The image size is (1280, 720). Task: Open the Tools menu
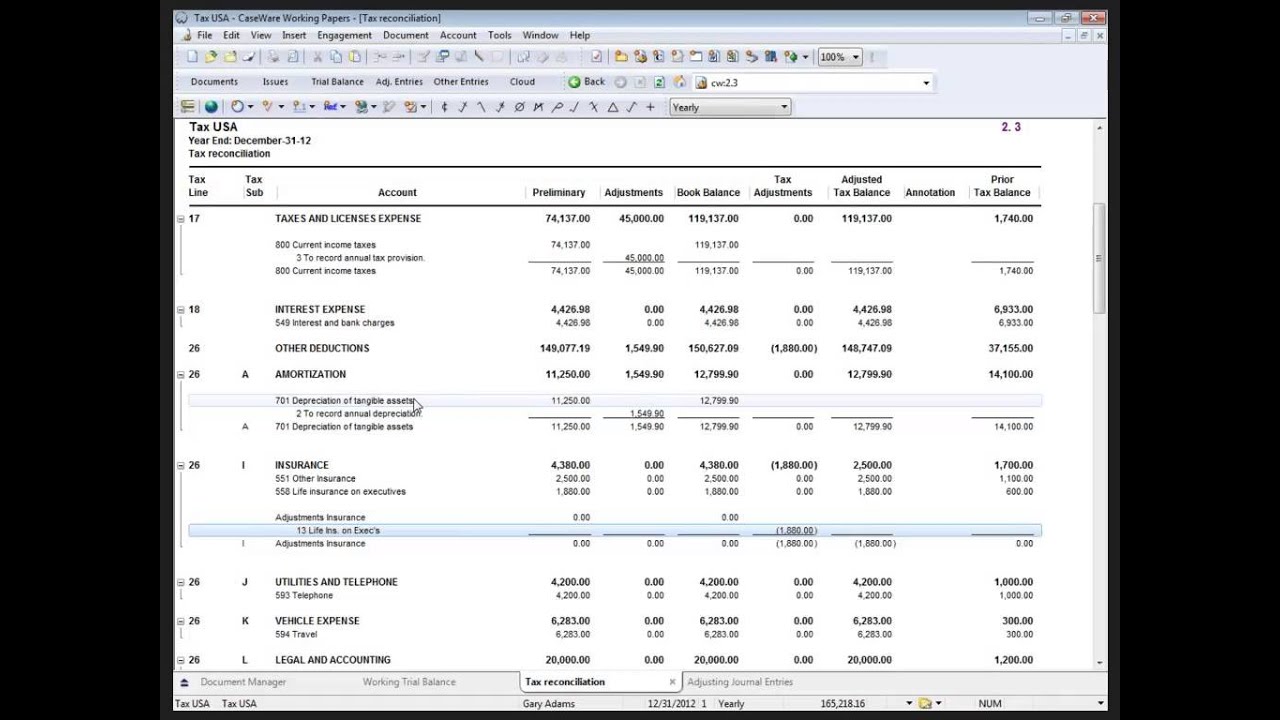point(499,35)
